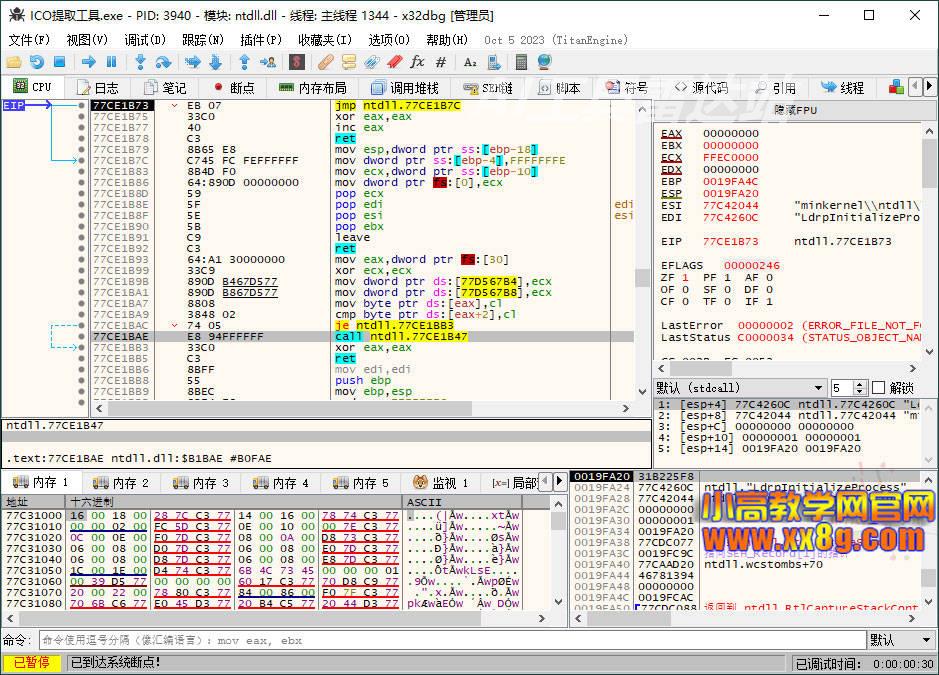Open the 插件(P) menu
This screenshot has height=675, width=939.
pyautogui.click(x=261, y=40)
